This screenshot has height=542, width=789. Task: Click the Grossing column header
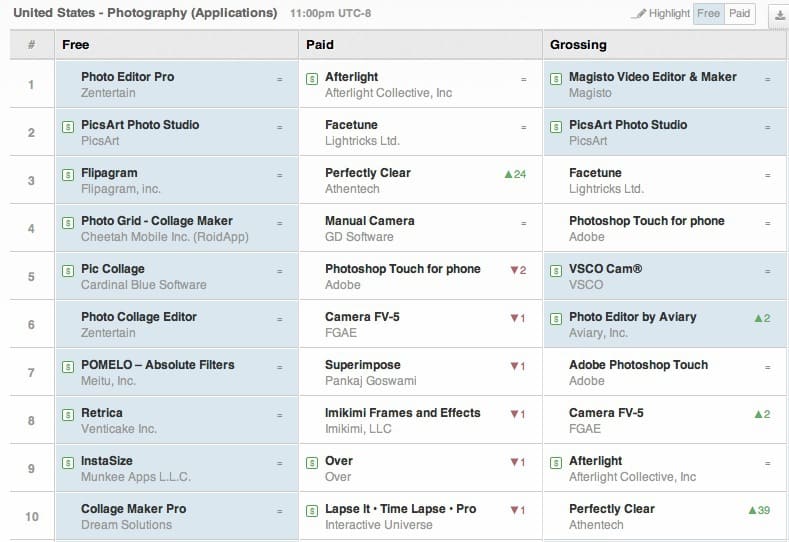point(578,45)
